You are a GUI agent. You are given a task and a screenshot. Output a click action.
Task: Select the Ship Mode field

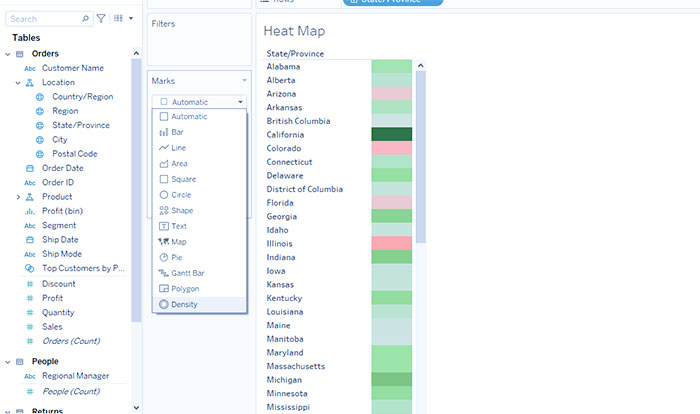point(62,254)
